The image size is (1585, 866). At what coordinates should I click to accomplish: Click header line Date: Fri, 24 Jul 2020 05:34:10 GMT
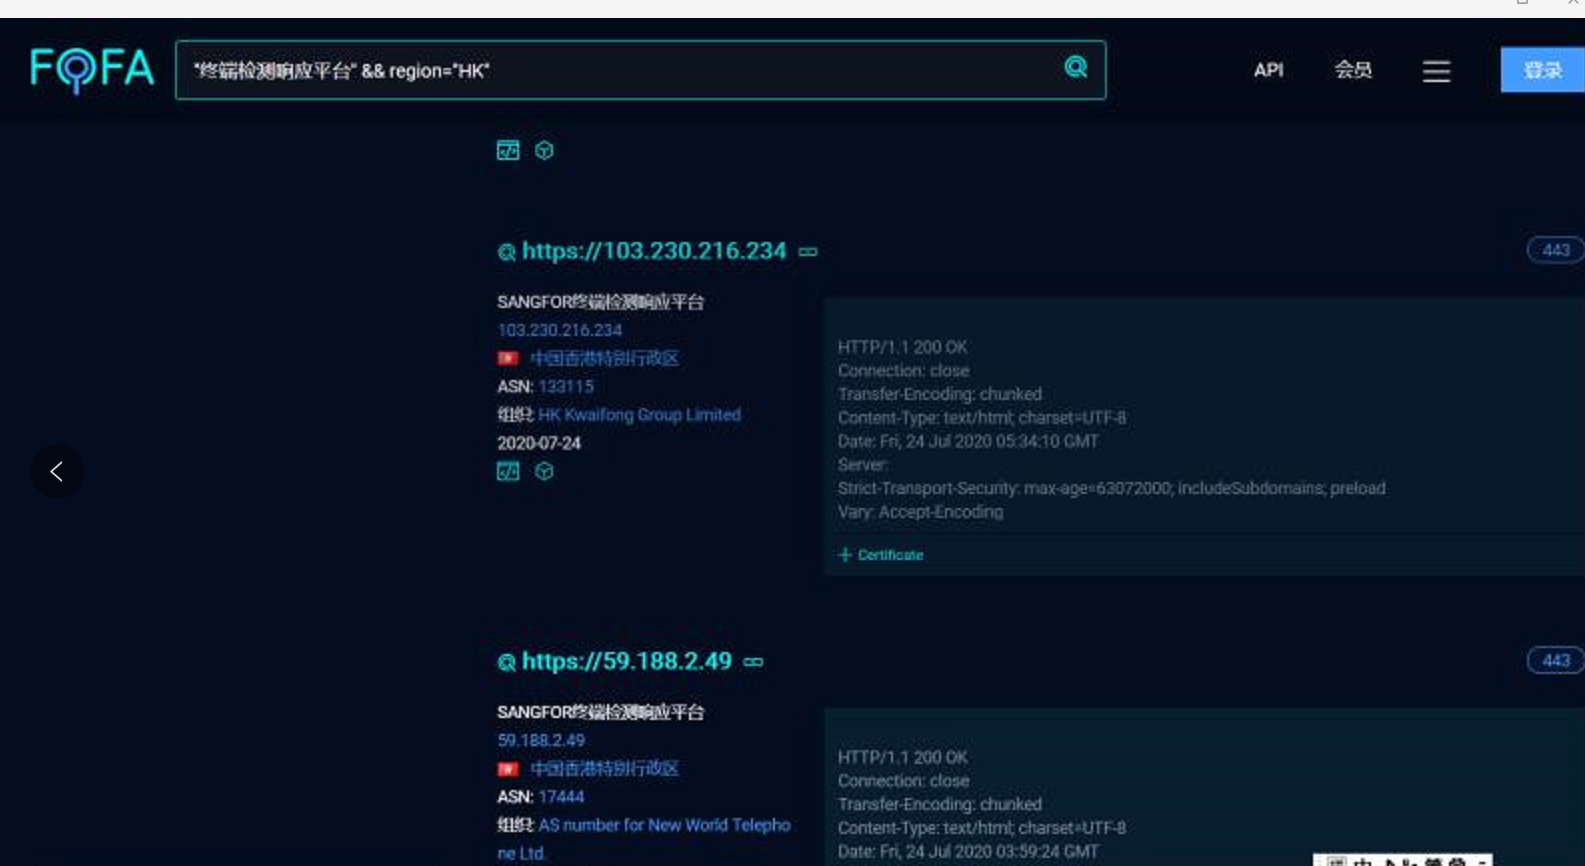[968, 441]
